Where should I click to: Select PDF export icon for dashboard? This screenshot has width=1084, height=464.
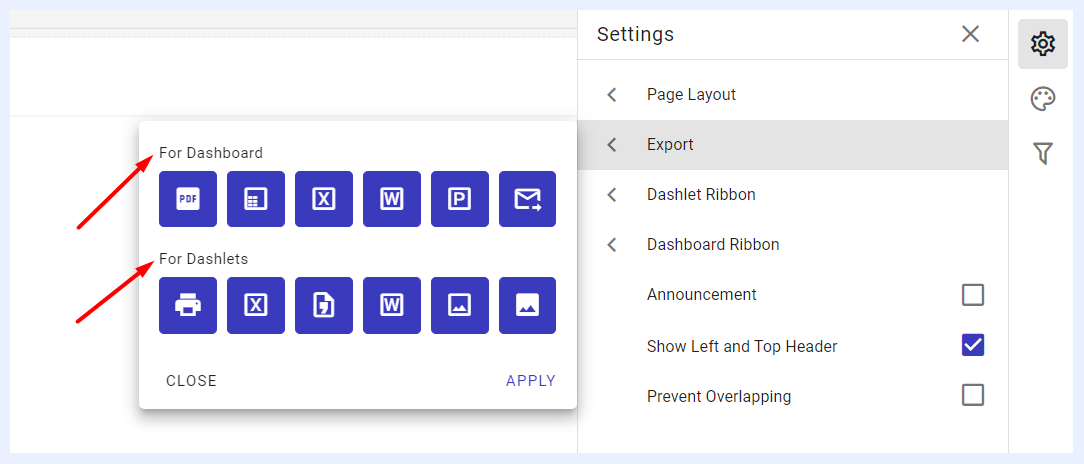tap(188, 199)
